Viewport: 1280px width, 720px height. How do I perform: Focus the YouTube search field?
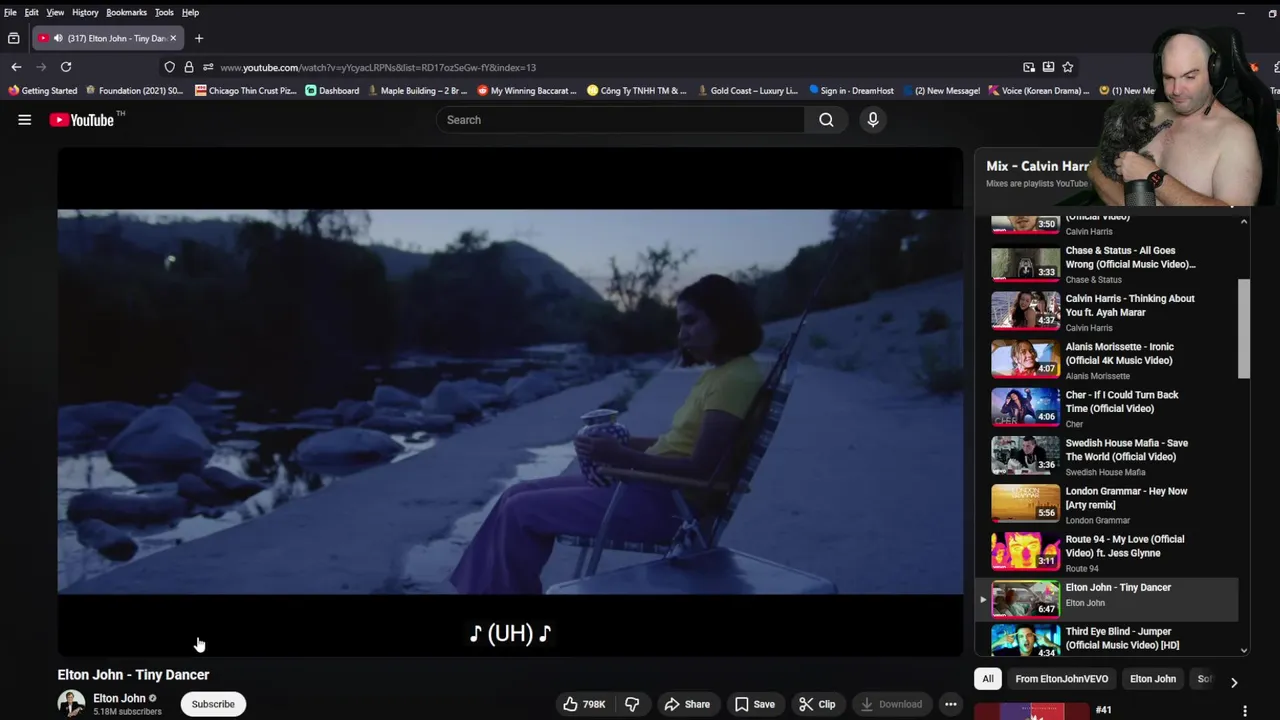coord(620,120)
